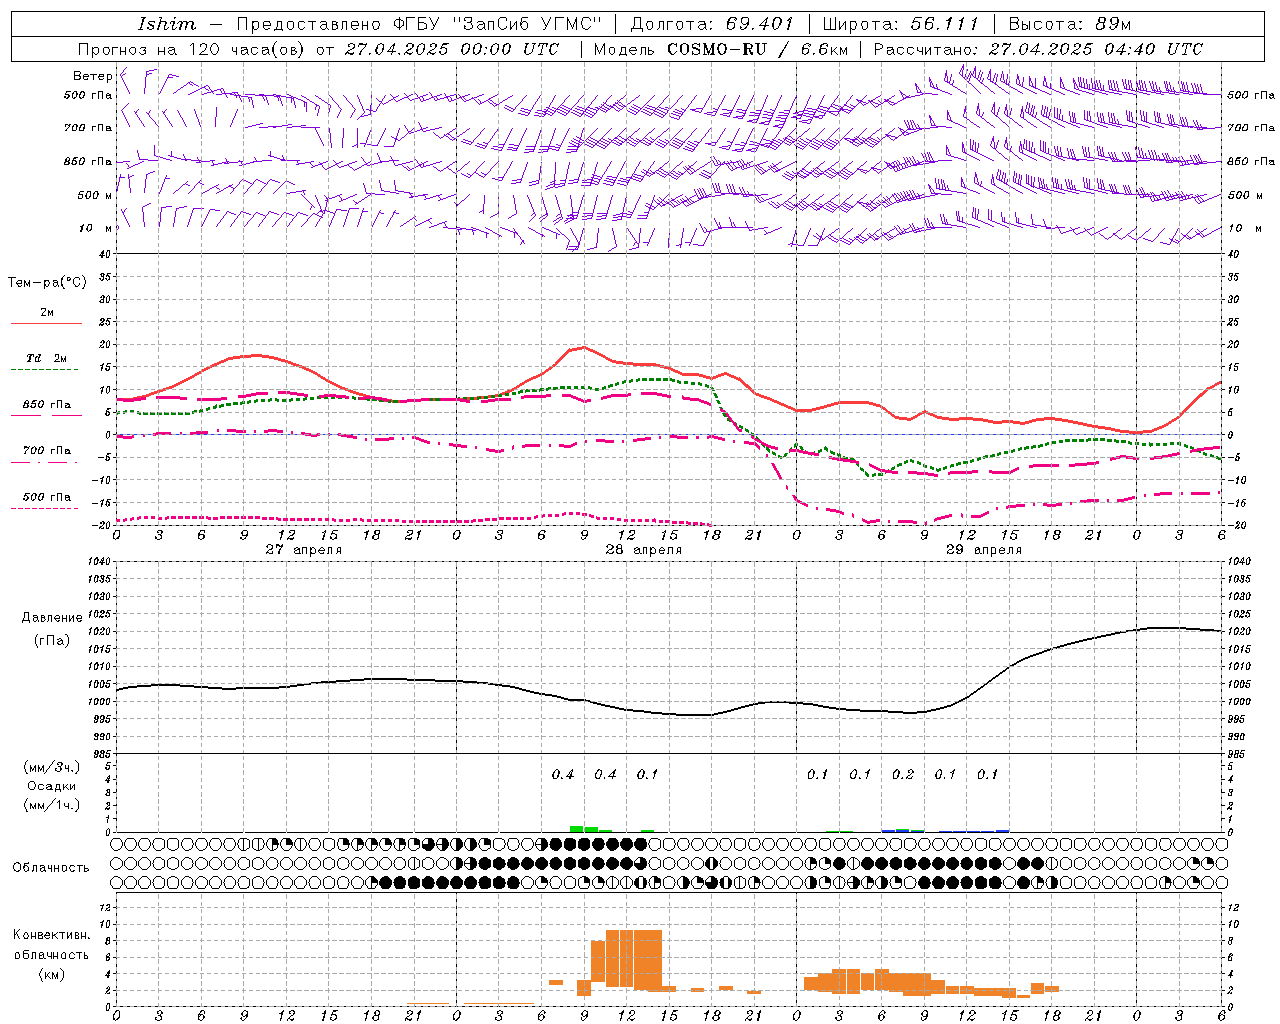Screen dimensions: 1280x1024
Task: Click the "(мм/1ч.)" unit label
Action: [x=52, y=805]
